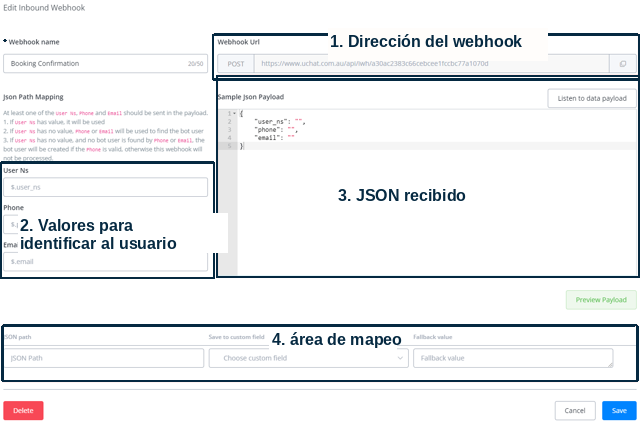Edit the Webhook name field
This screenshot has height=424, width=640.
coord(105,64)
